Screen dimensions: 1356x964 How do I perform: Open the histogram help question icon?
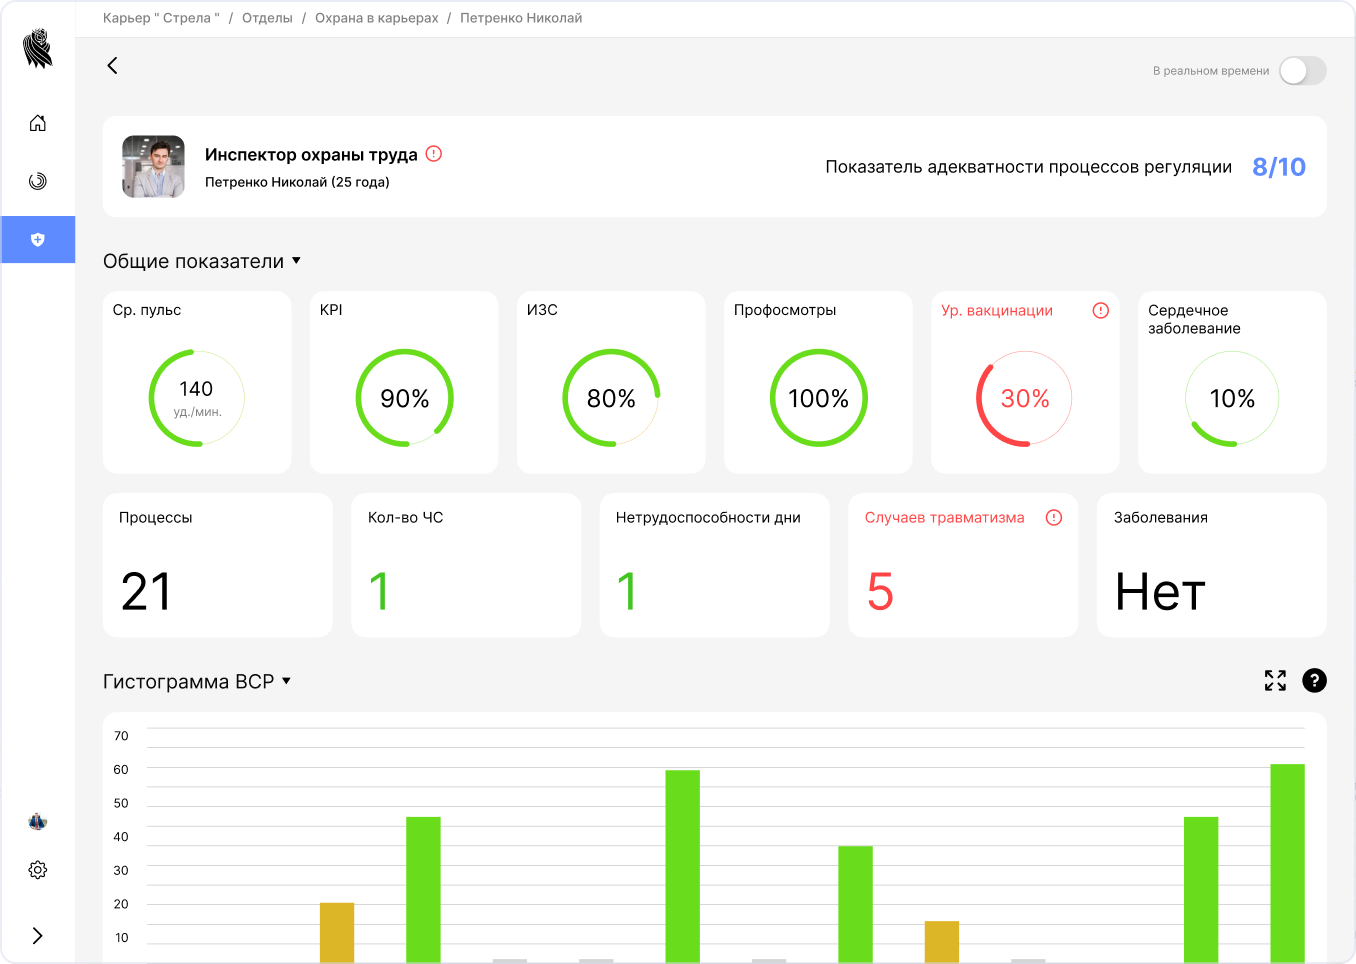1314,681
